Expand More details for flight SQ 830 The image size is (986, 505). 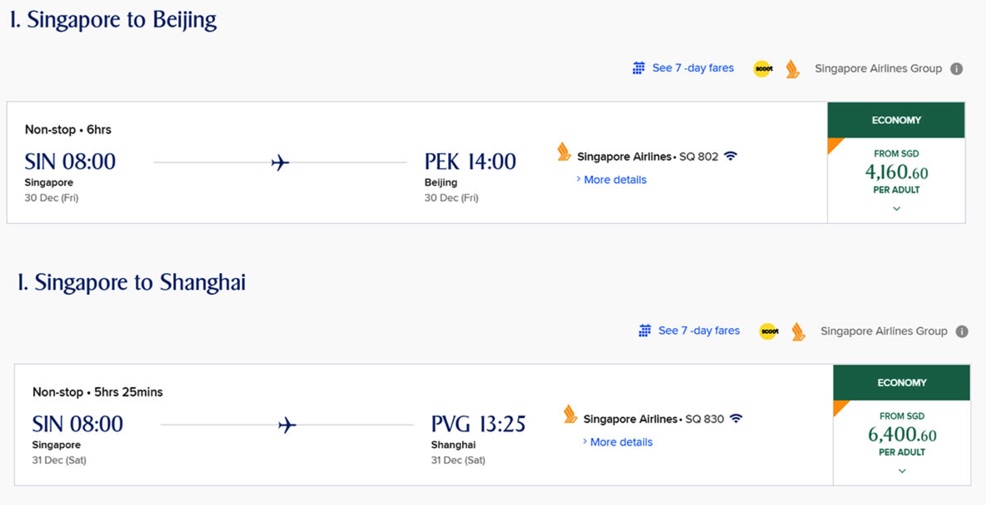(x=618, y=442)
